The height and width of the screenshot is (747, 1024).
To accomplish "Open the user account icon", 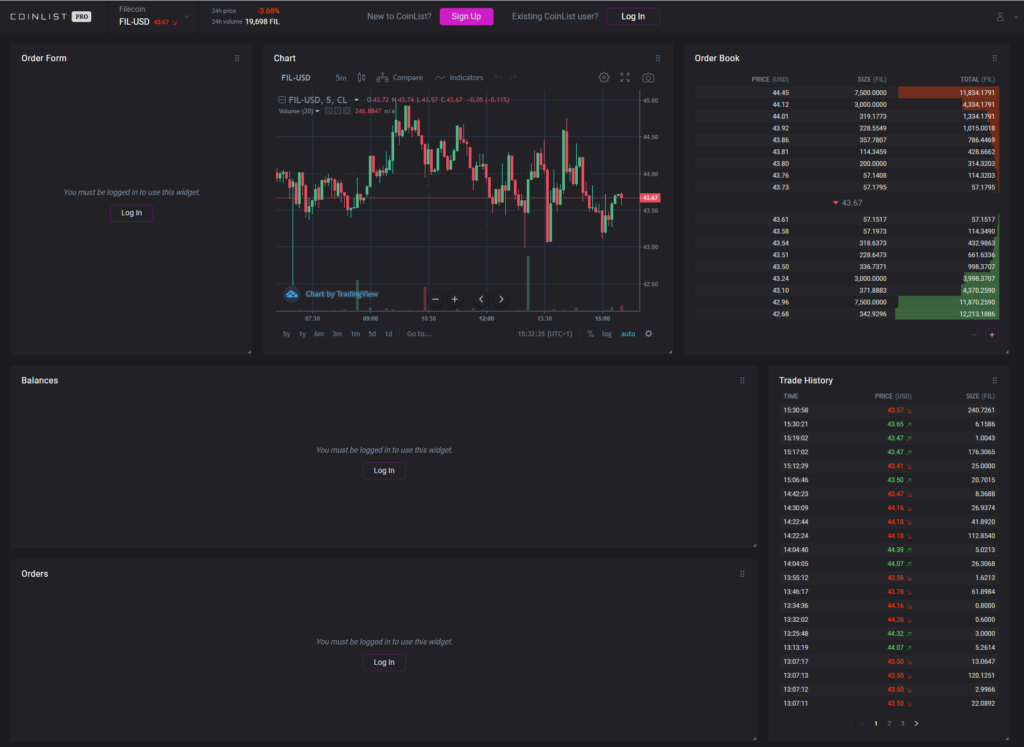I will click(x=1000, y=16).
